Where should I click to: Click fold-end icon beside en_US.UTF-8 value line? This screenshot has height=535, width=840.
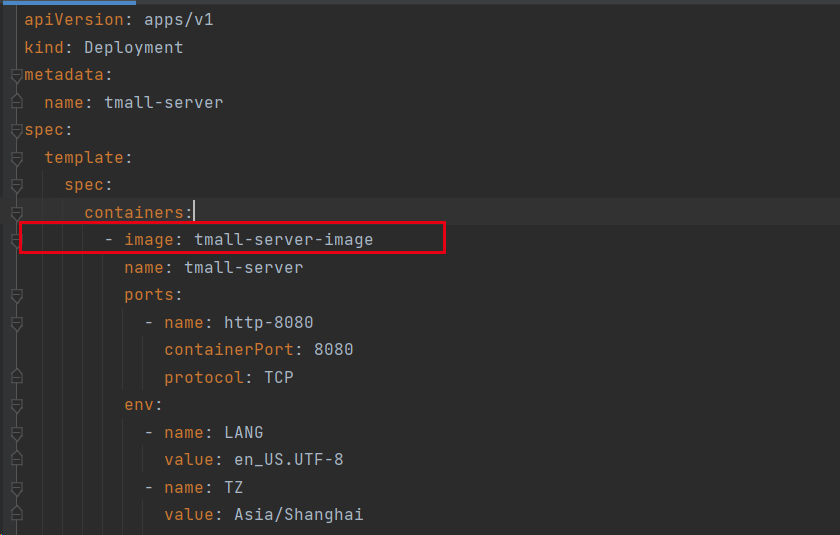coord(16,459)
